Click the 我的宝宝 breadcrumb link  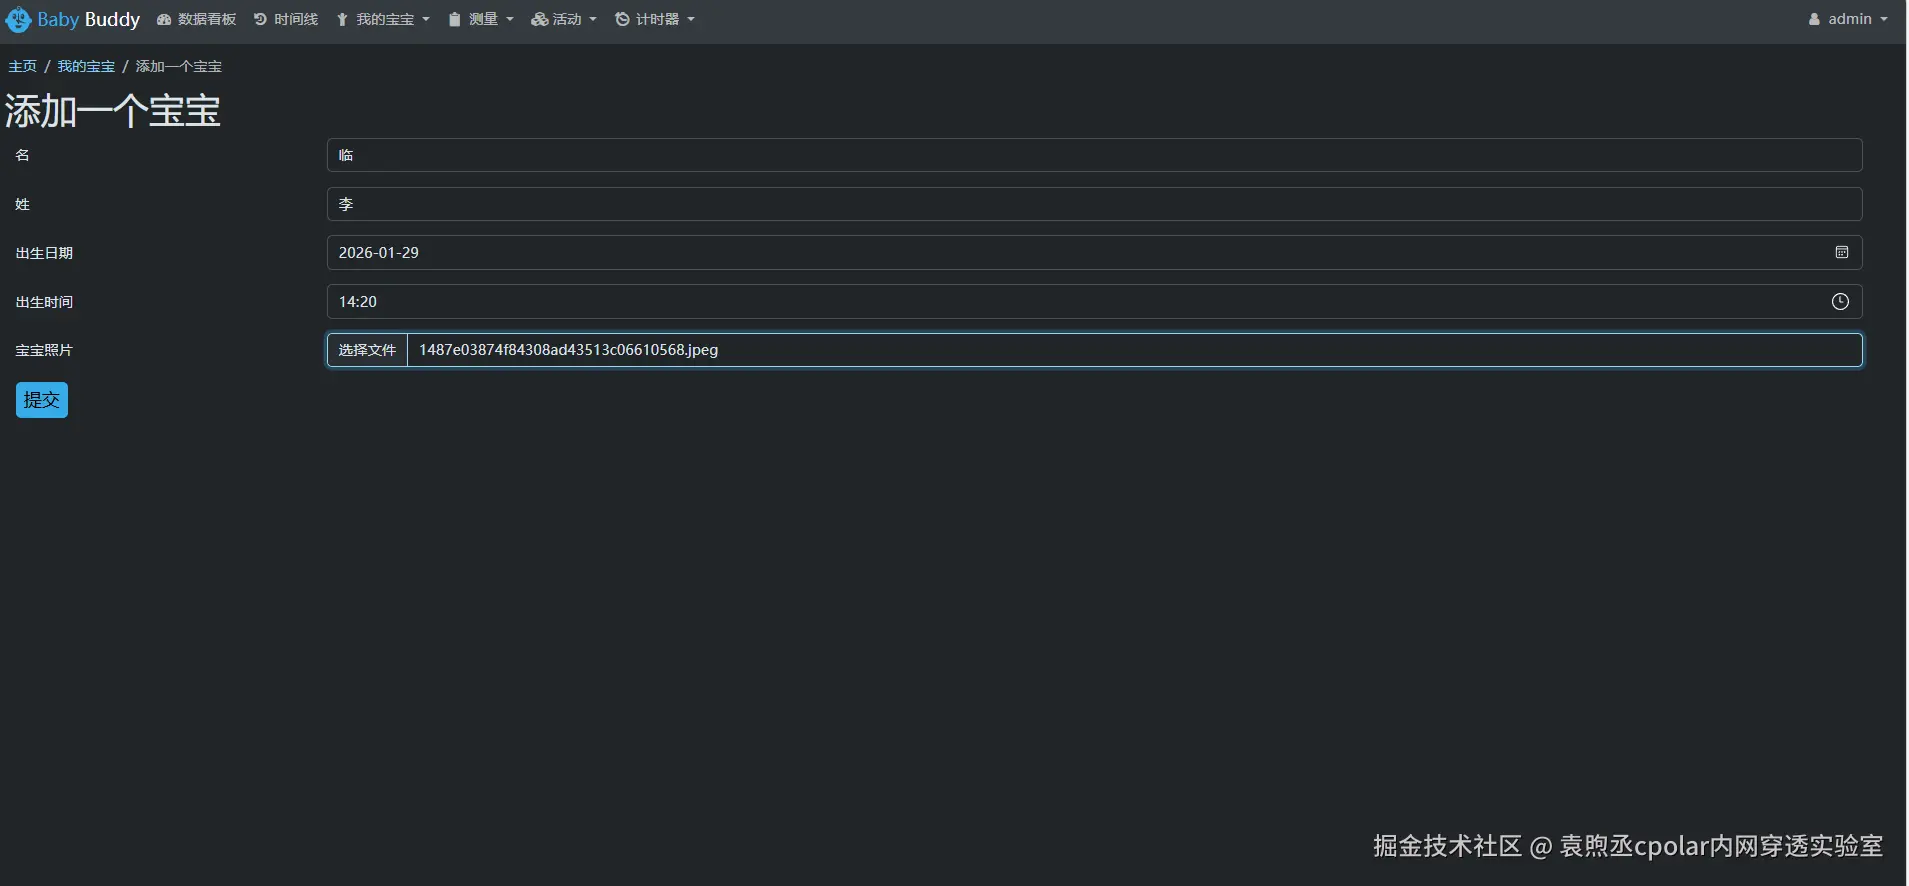point(86,66)
